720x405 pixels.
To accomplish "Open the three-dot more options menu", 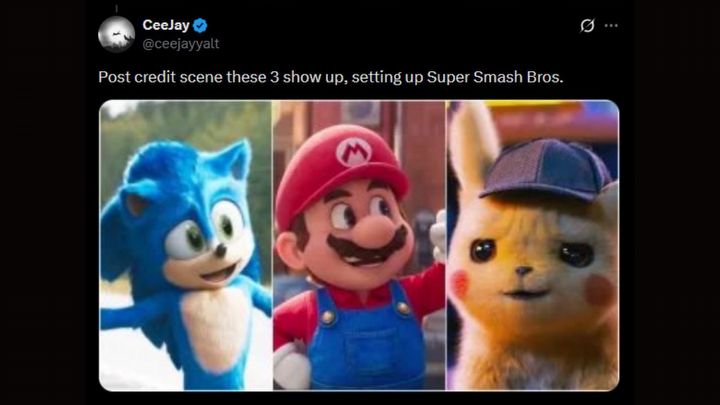I will [x=611, y=25].
